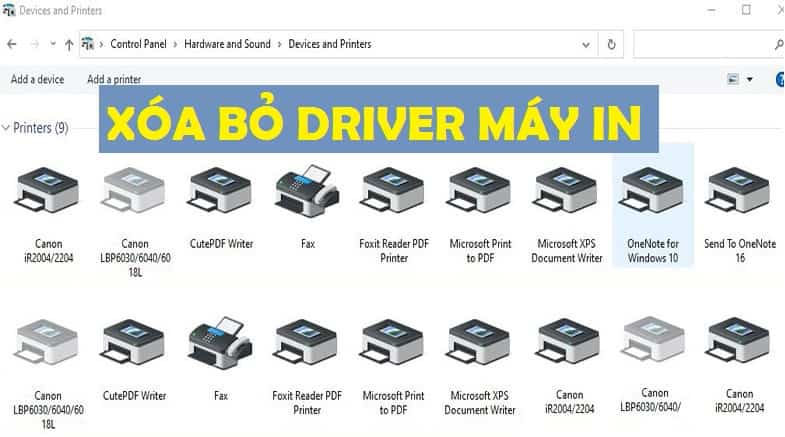Viewport: 785px width, 437px height.
Task: Select faded Canon LBP6030/6040/6018L printer in upper row
Action: pyautogui.click(x=135, y=223)
